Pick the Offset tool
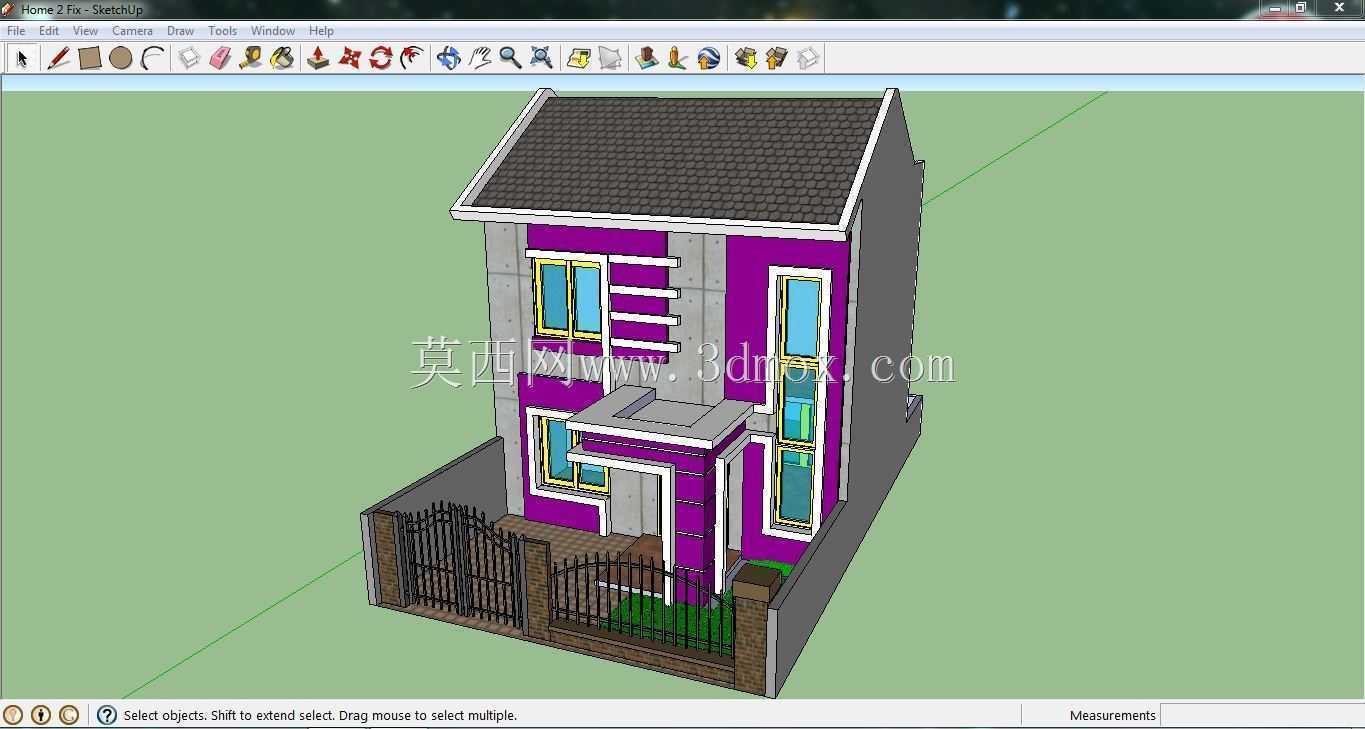This screenshot has height=729, width=1365. pyautogui.click(x=411, y=58)
